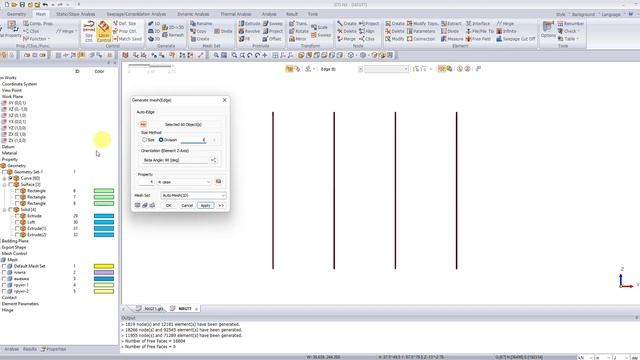Image resolution: width=640 pixels, height=360 pixels.
Task: Open the Thermal Analysis tab
Action: tap(236, 14)
